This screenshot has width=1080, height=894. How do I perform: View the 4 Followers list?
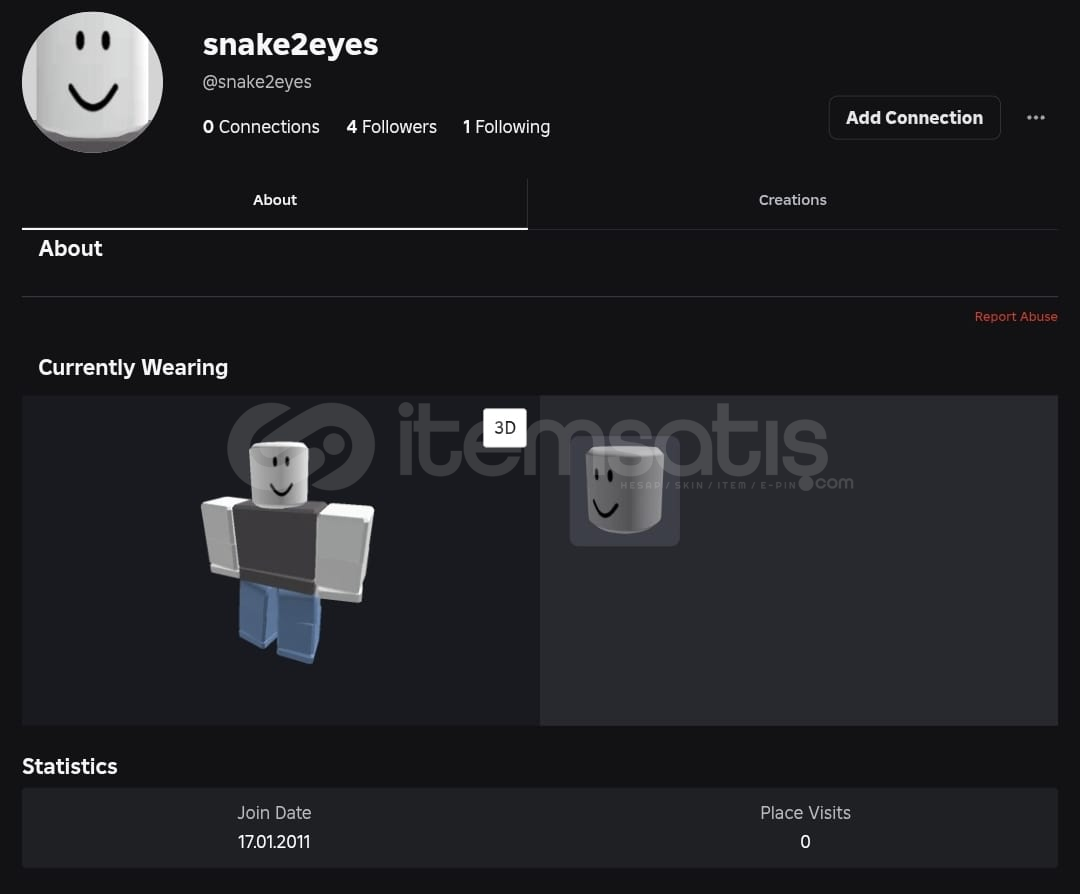391,127
